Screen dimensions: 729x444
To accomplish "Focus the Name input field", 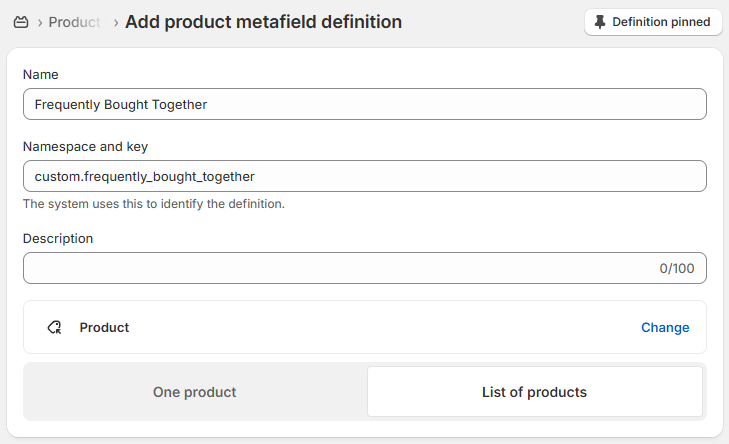I will tap(364, 104).
